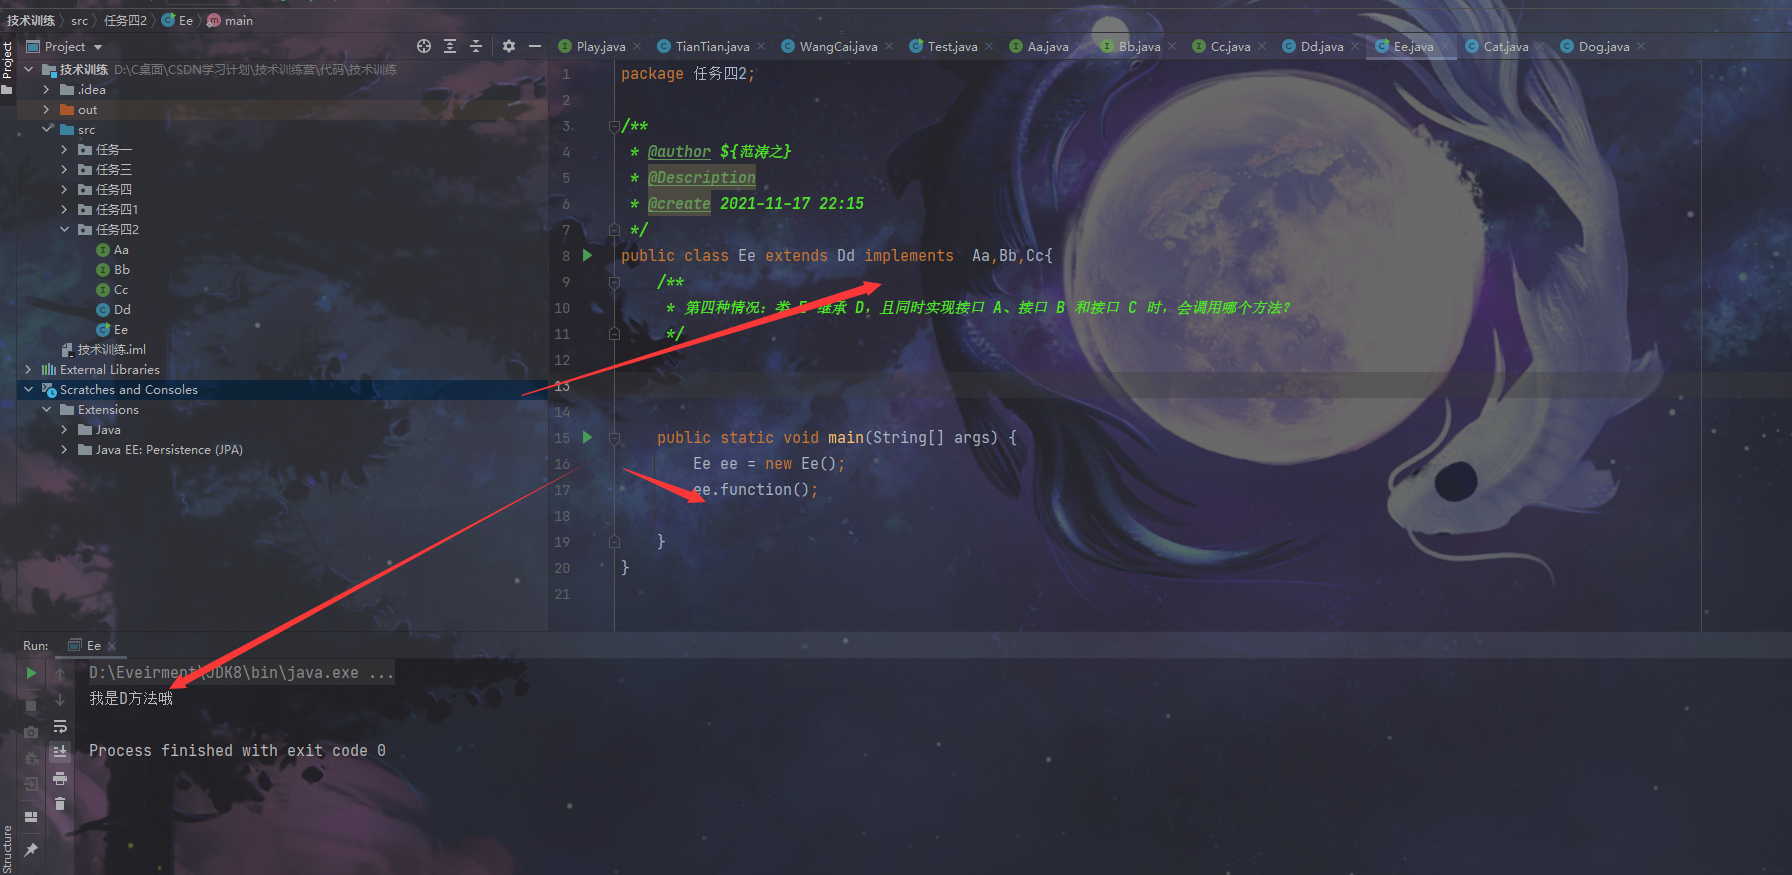Screen dimensions: 1792x875
Task: Expand the 任务四1 package
Action: (x=64, y=209)
